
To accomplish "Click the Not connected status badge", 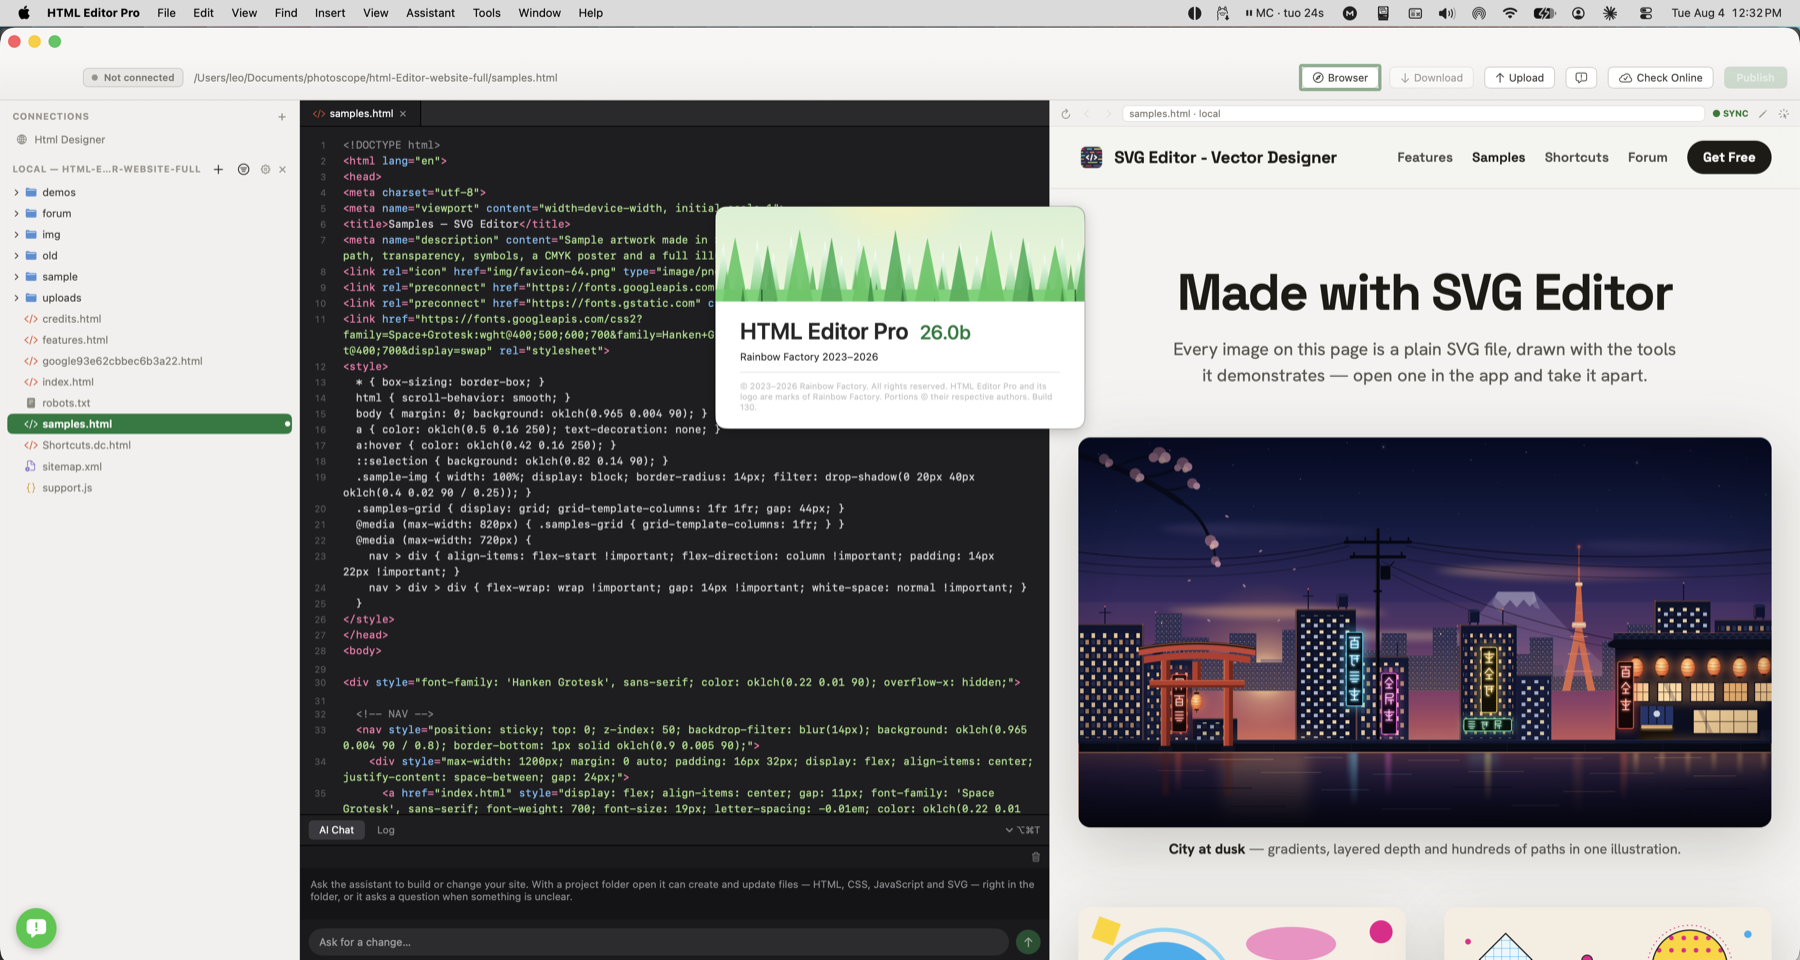I will (x=133, y=78).
